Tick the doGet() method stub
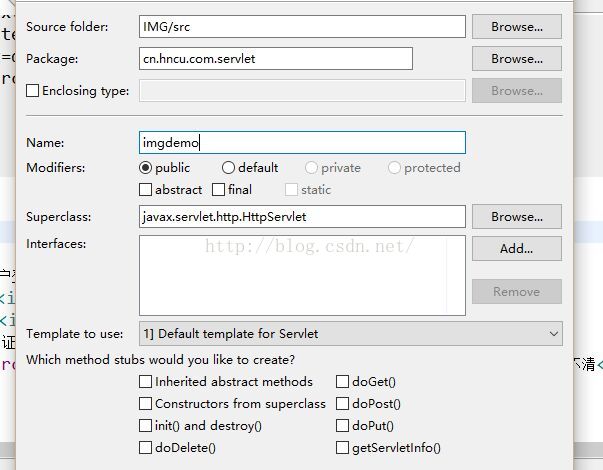 point(342,382)
